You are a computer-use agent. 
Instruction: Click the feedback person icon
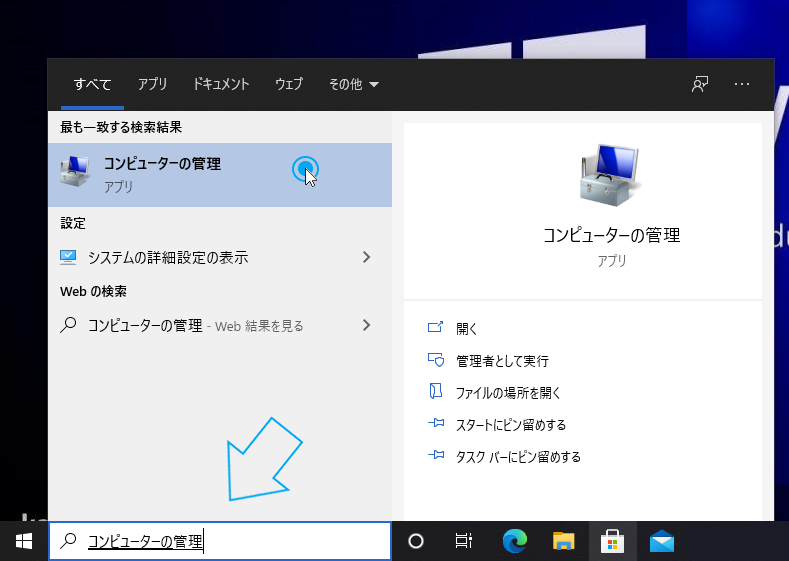pos(699,84)
